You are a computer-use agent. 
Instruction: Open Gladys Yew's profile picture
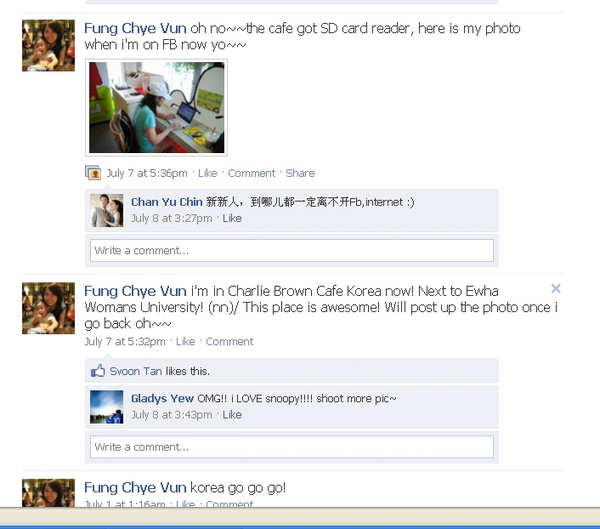[107, 407]
